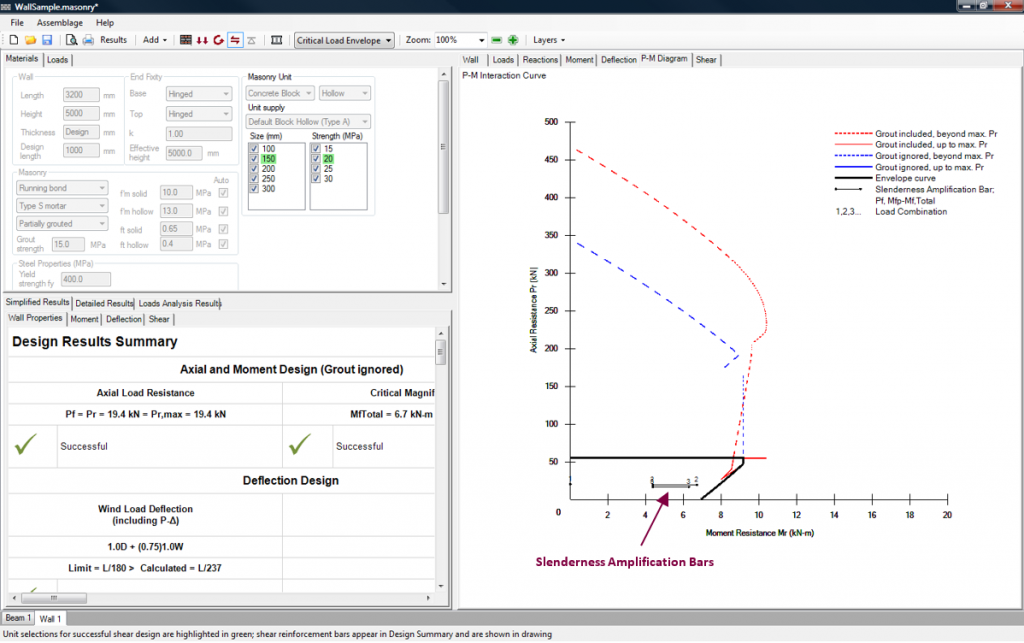Switch to the Detailed Results tab
Viewport: 1024px width, 643px height.
(x=104, y=303)
